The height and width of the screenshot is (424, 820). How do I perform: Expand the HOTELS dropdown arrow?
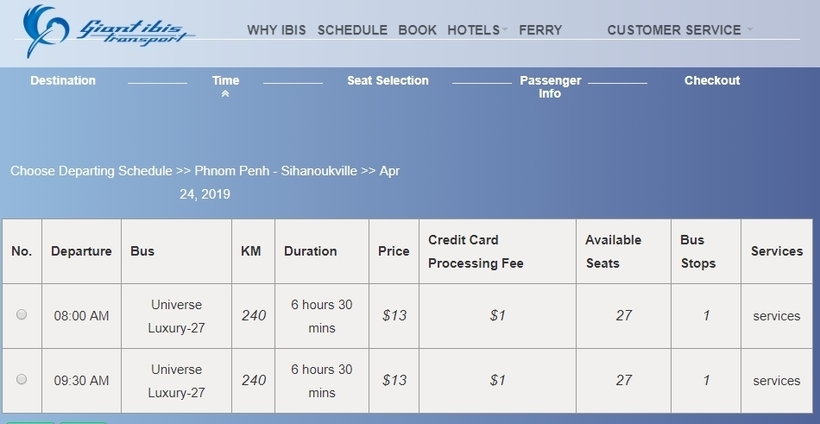[505, 30]
